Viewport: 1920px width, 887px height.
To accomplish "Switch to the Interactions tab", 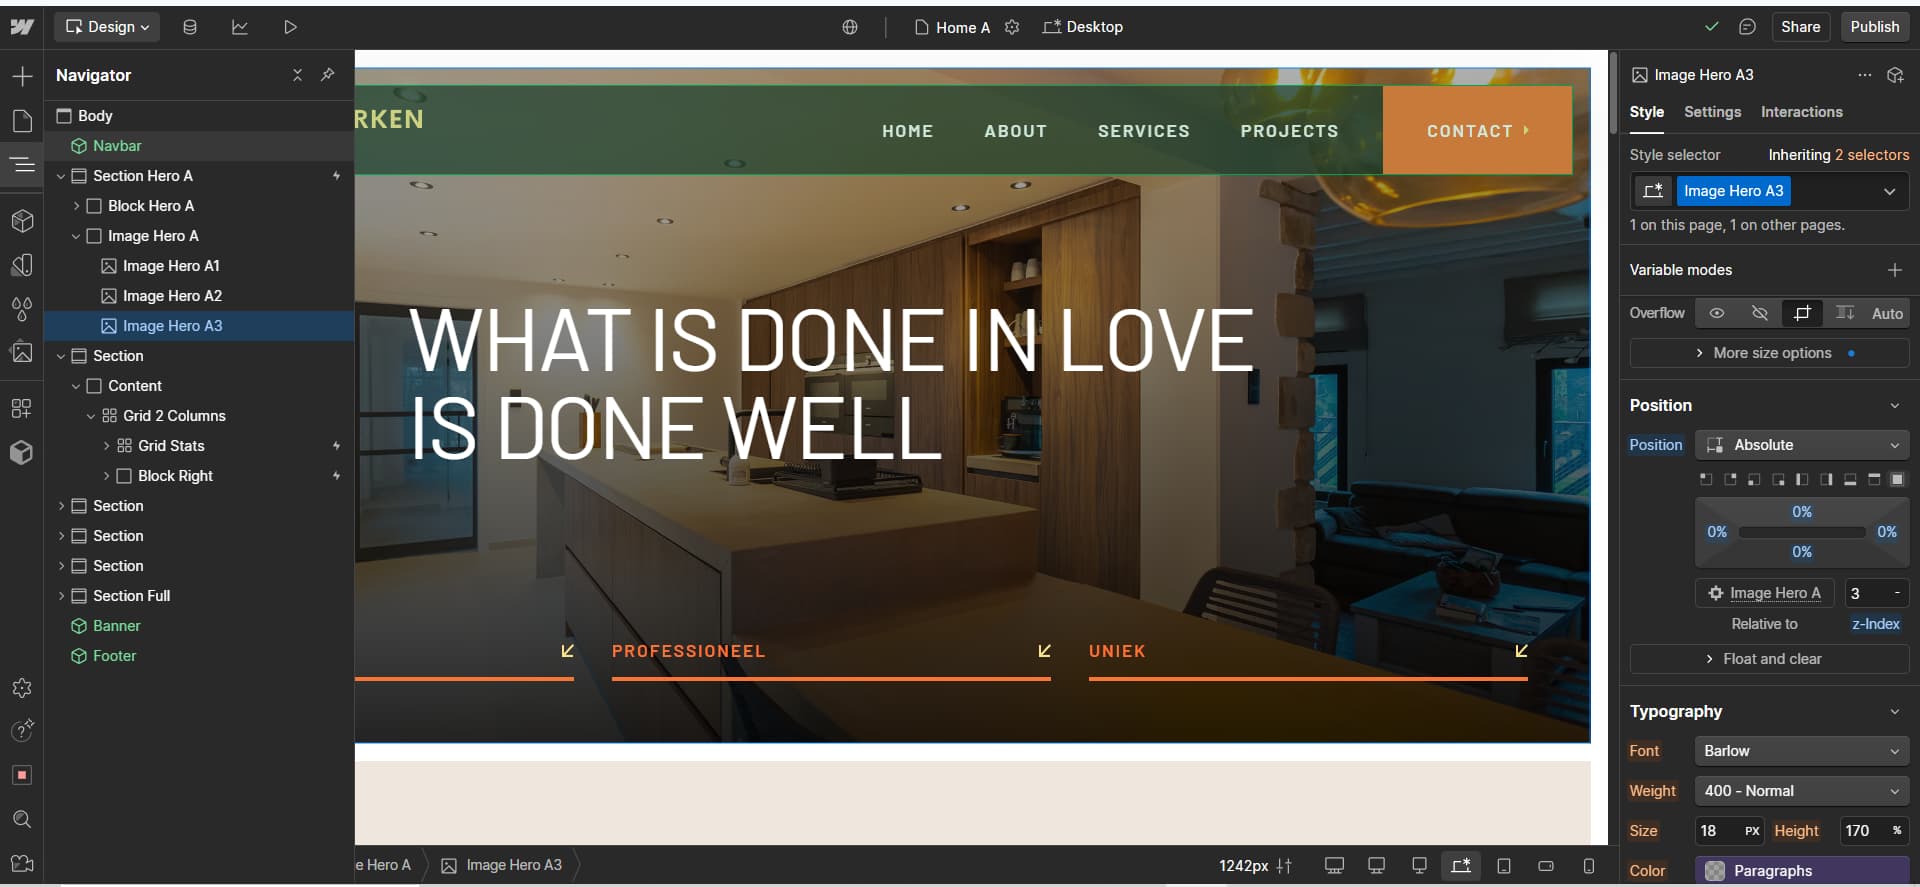I will (1801, 112).
